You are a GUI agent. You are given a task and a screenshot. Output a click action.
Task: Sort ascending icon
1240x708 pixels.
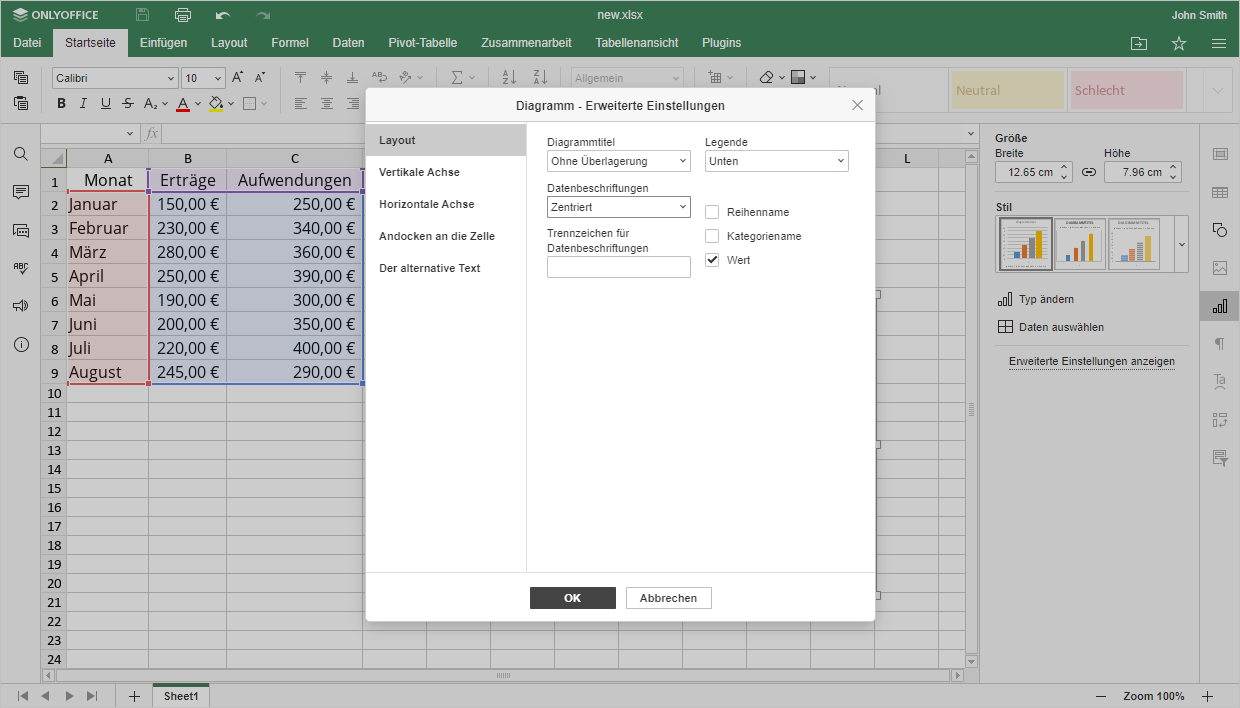coord(509,77)
